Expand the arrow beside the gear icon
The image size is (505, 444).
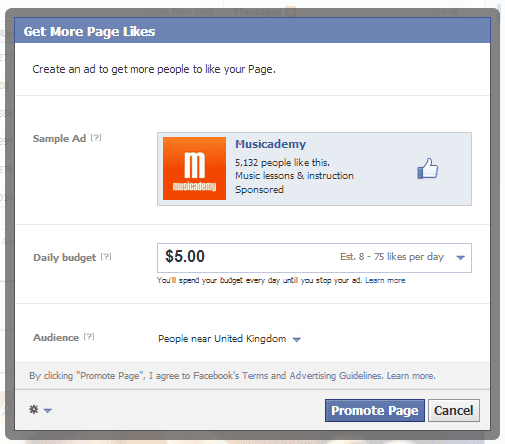coord(48,411)
